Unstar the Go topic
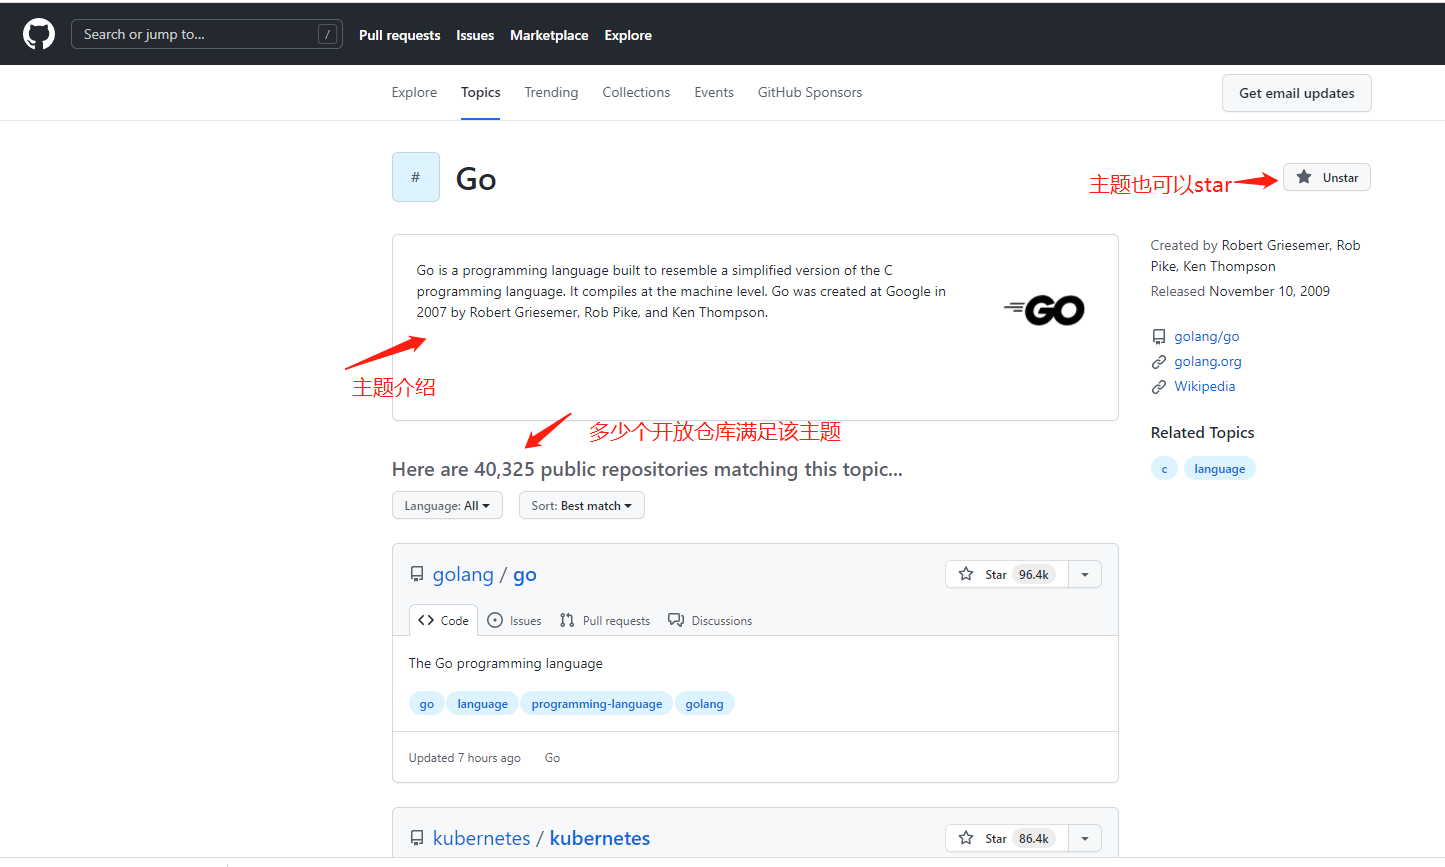1445x867 pixels. (x=1326, y=177)
